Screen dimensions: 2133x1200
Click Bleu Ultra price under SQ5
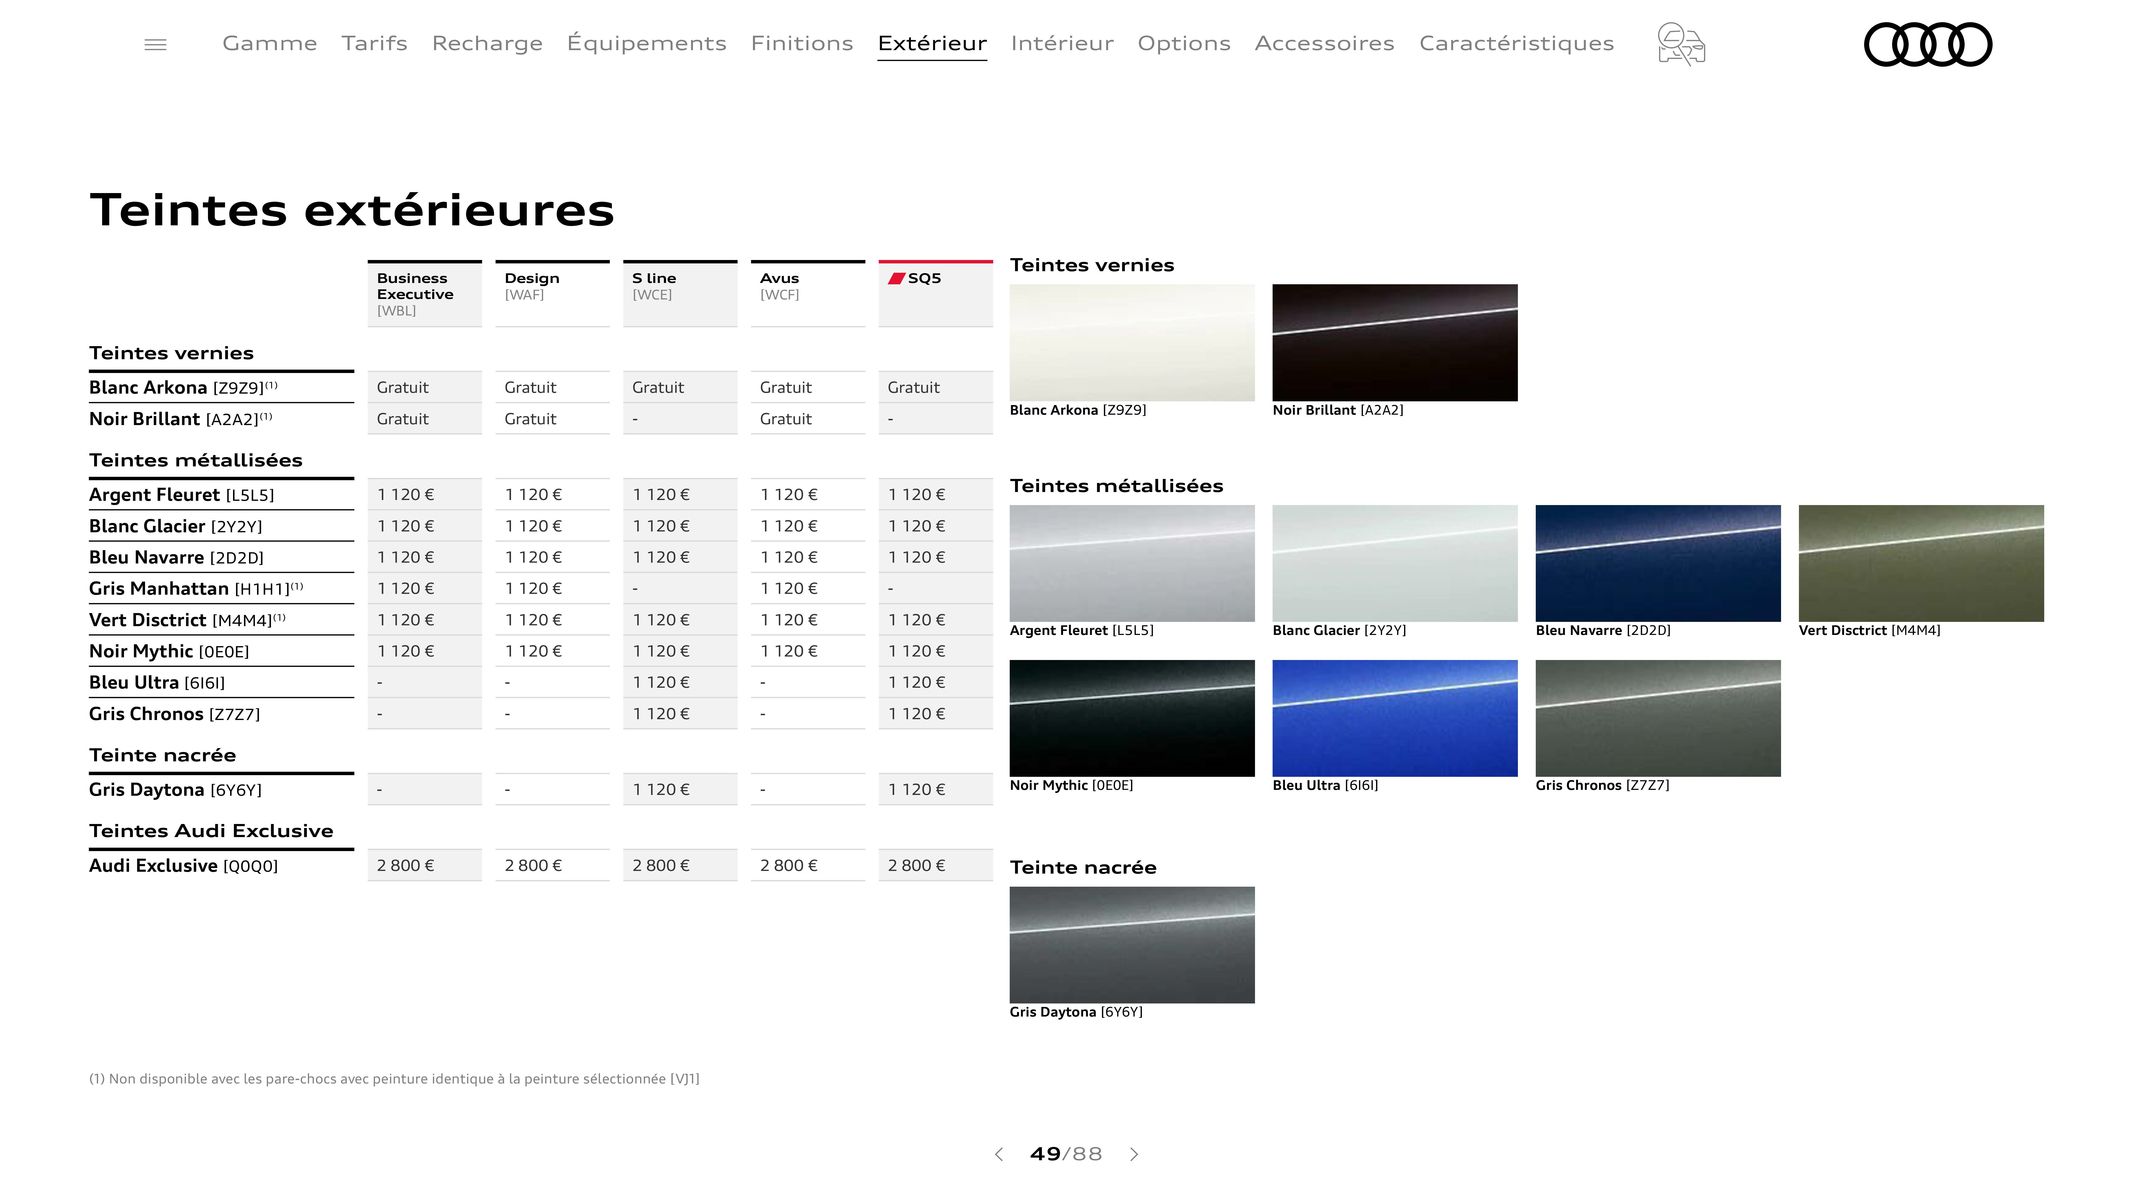click(x=936, y=682)
